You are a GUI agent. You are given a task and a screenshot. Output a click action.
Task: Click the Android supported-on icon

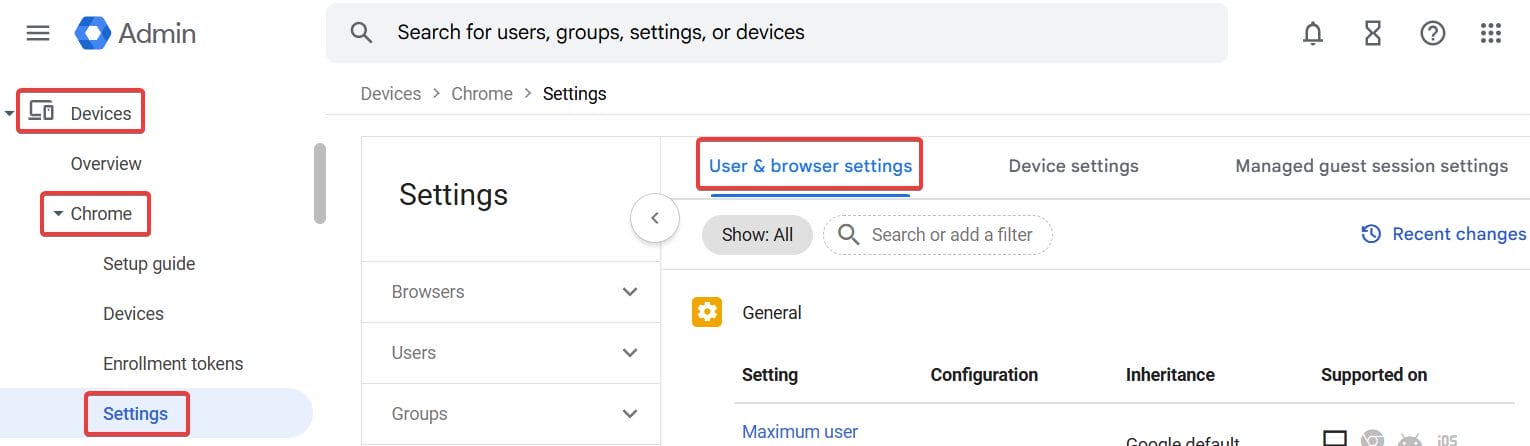(x=1410, y=438)
